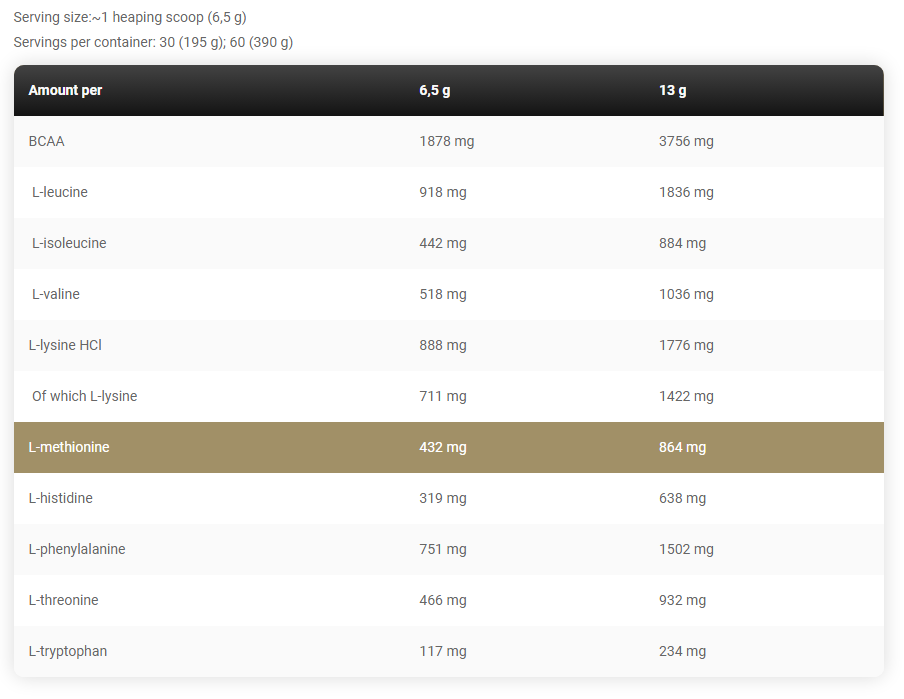Select the 864 mg methionine value
This screenshot has width=904, height=699.
[682, 447]
